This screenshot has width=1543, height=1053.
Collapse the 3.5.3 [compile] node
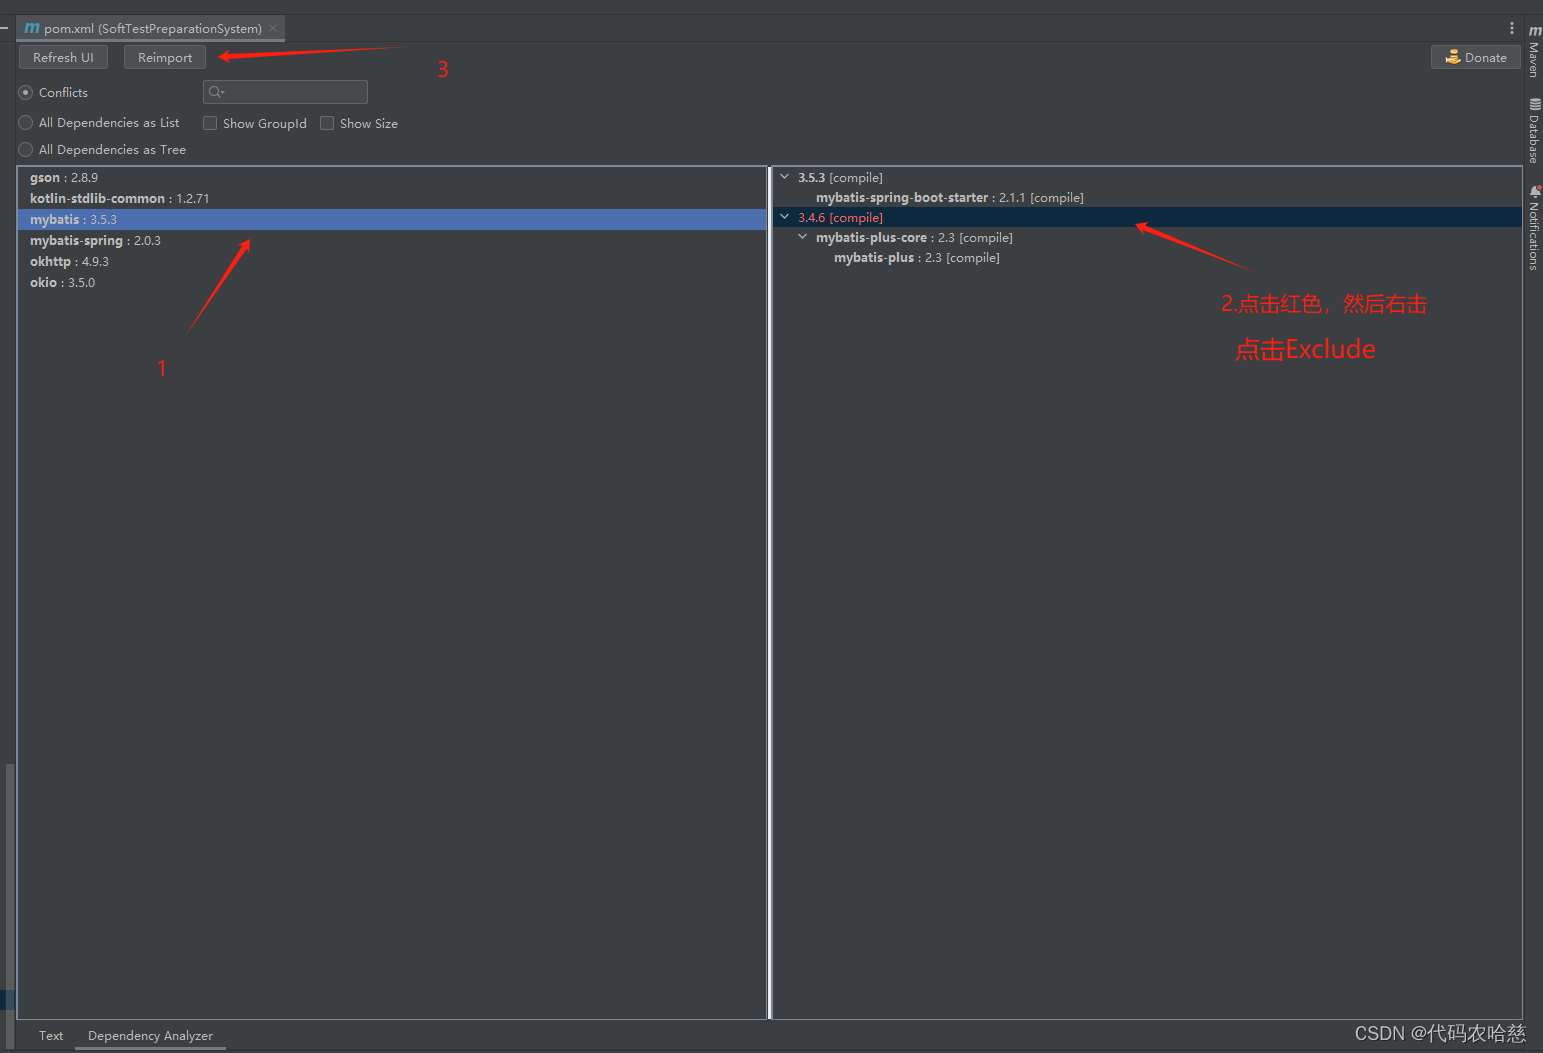tap(785, 177)
